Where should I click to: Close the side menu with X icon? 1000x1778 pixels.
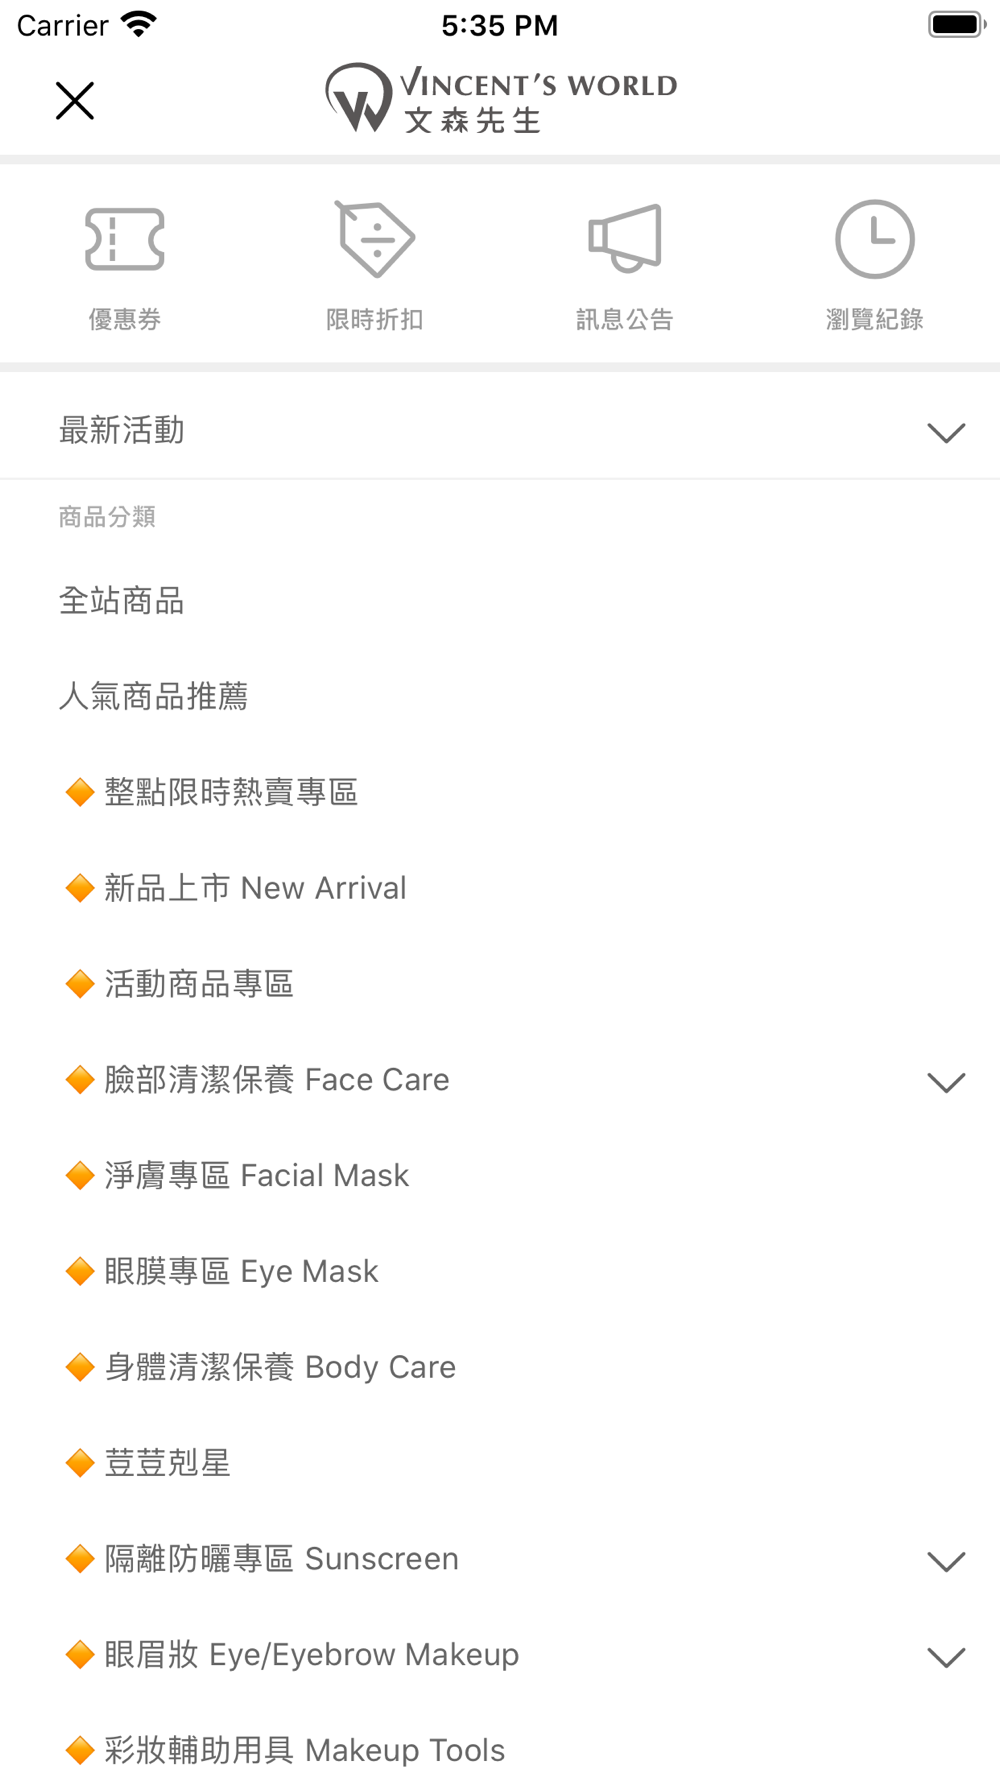pos(75,101)
